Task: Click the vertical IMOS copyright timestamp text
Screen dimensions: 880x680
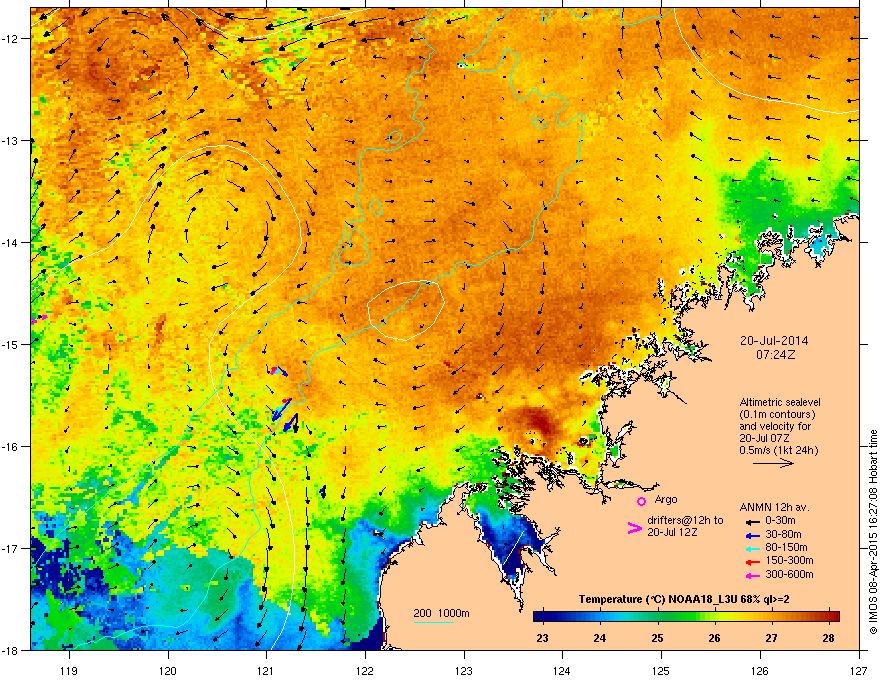Action: 873,532
